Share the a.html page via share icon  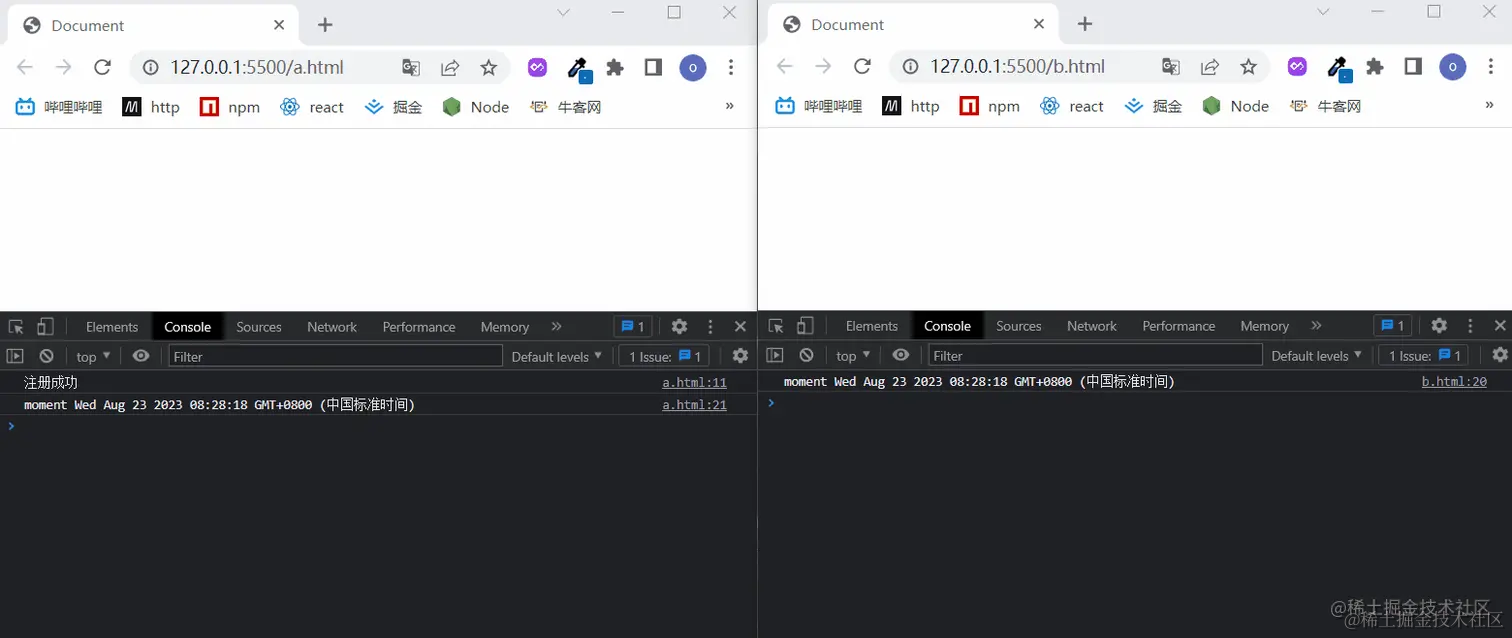click(450, 67)
